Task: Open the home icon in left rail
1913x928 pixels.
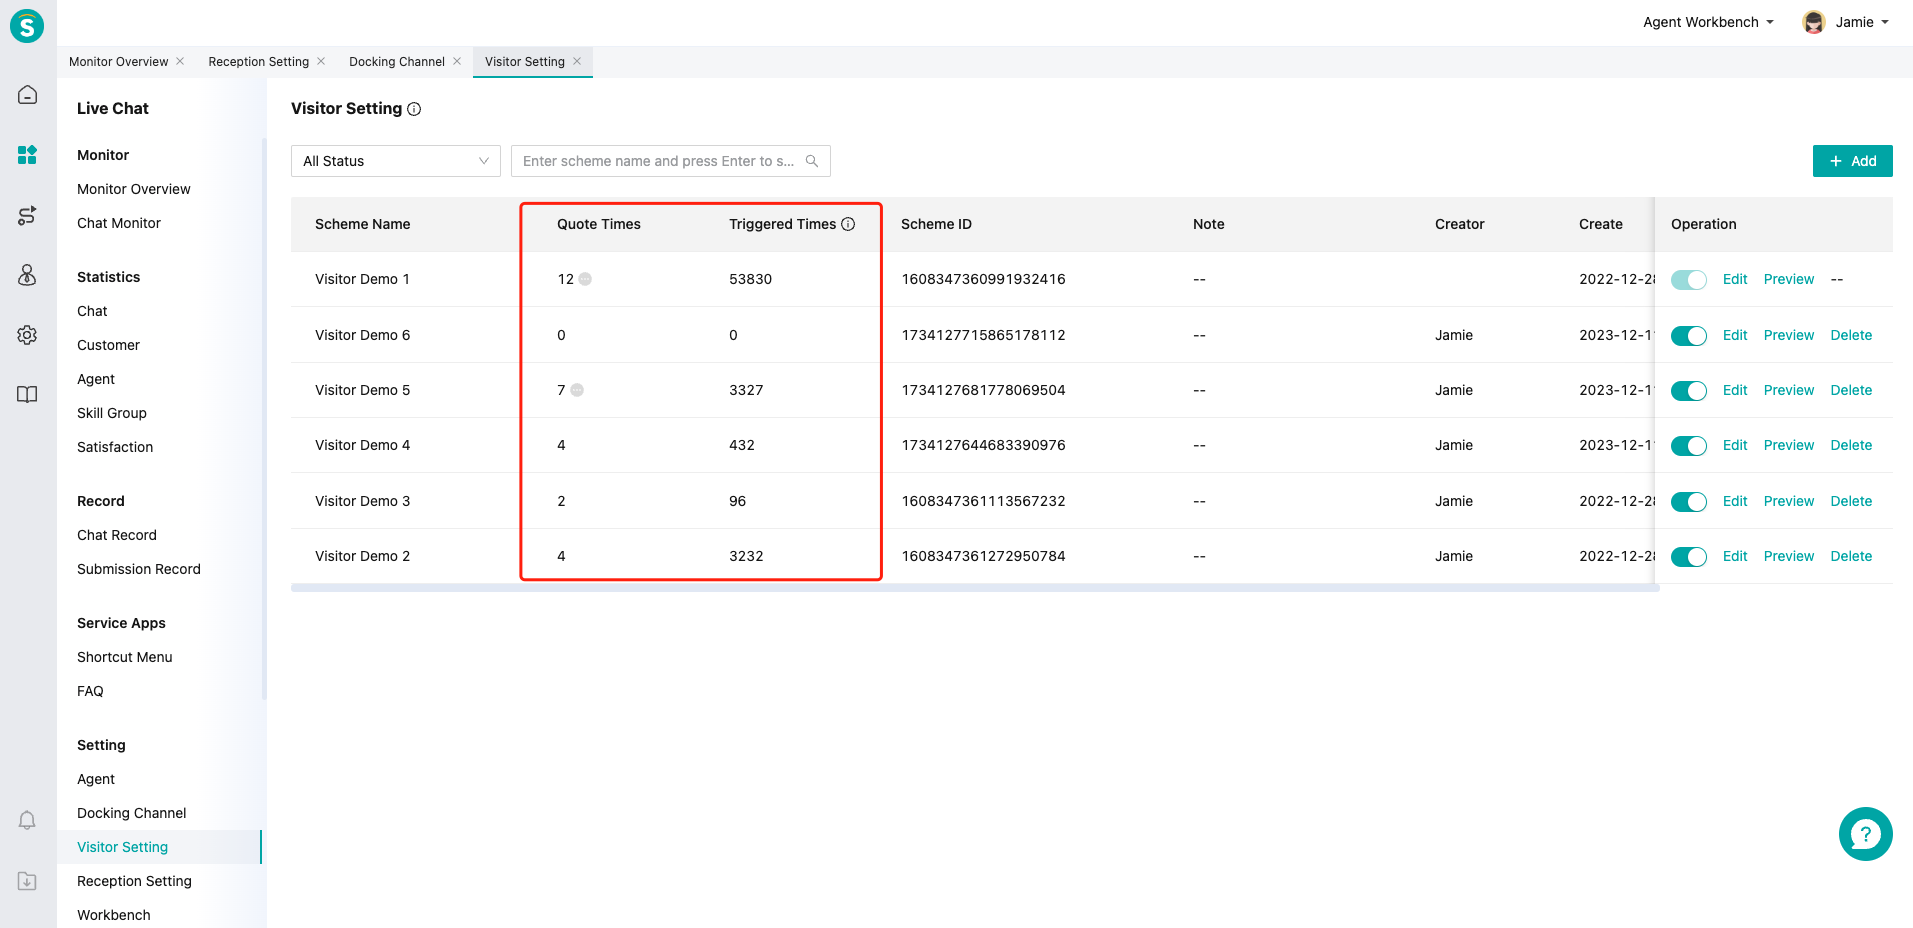Action: coord(27,95)
